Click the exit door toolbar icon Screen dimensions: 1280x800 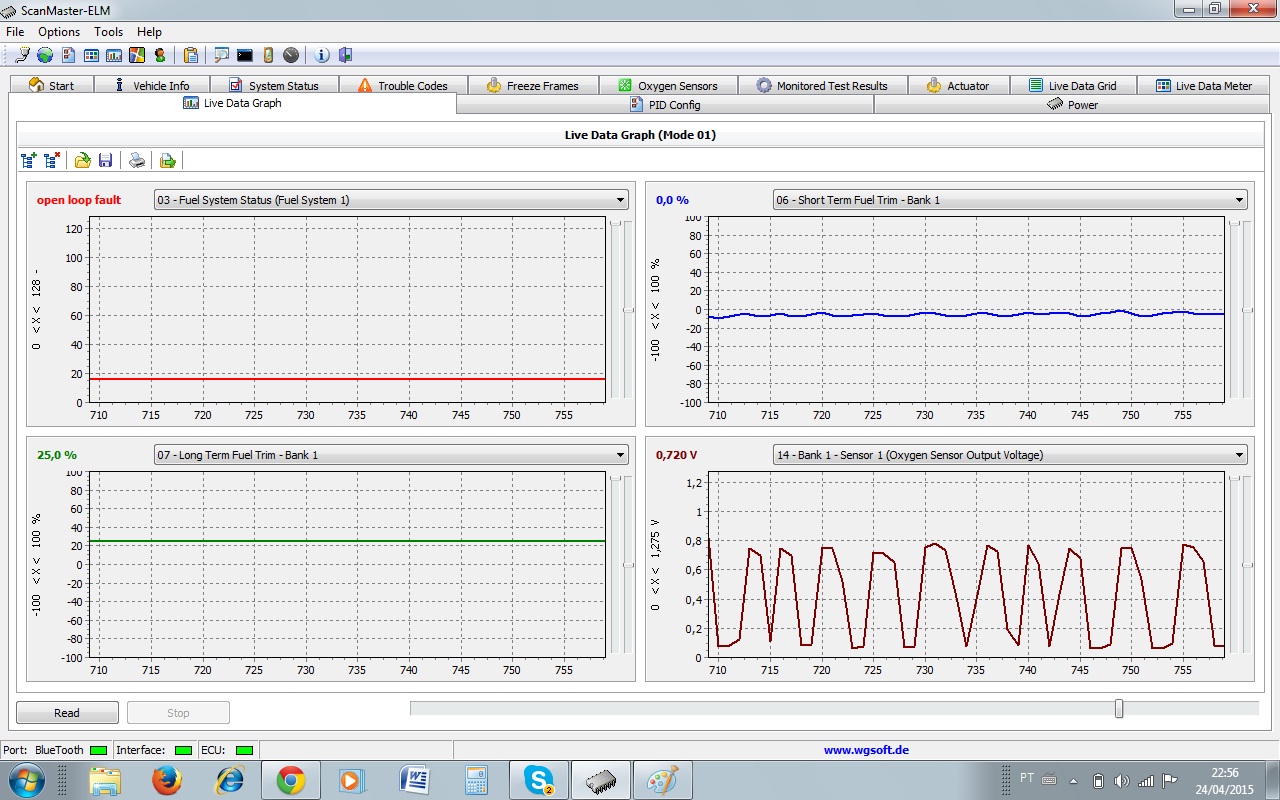(345, 55)
